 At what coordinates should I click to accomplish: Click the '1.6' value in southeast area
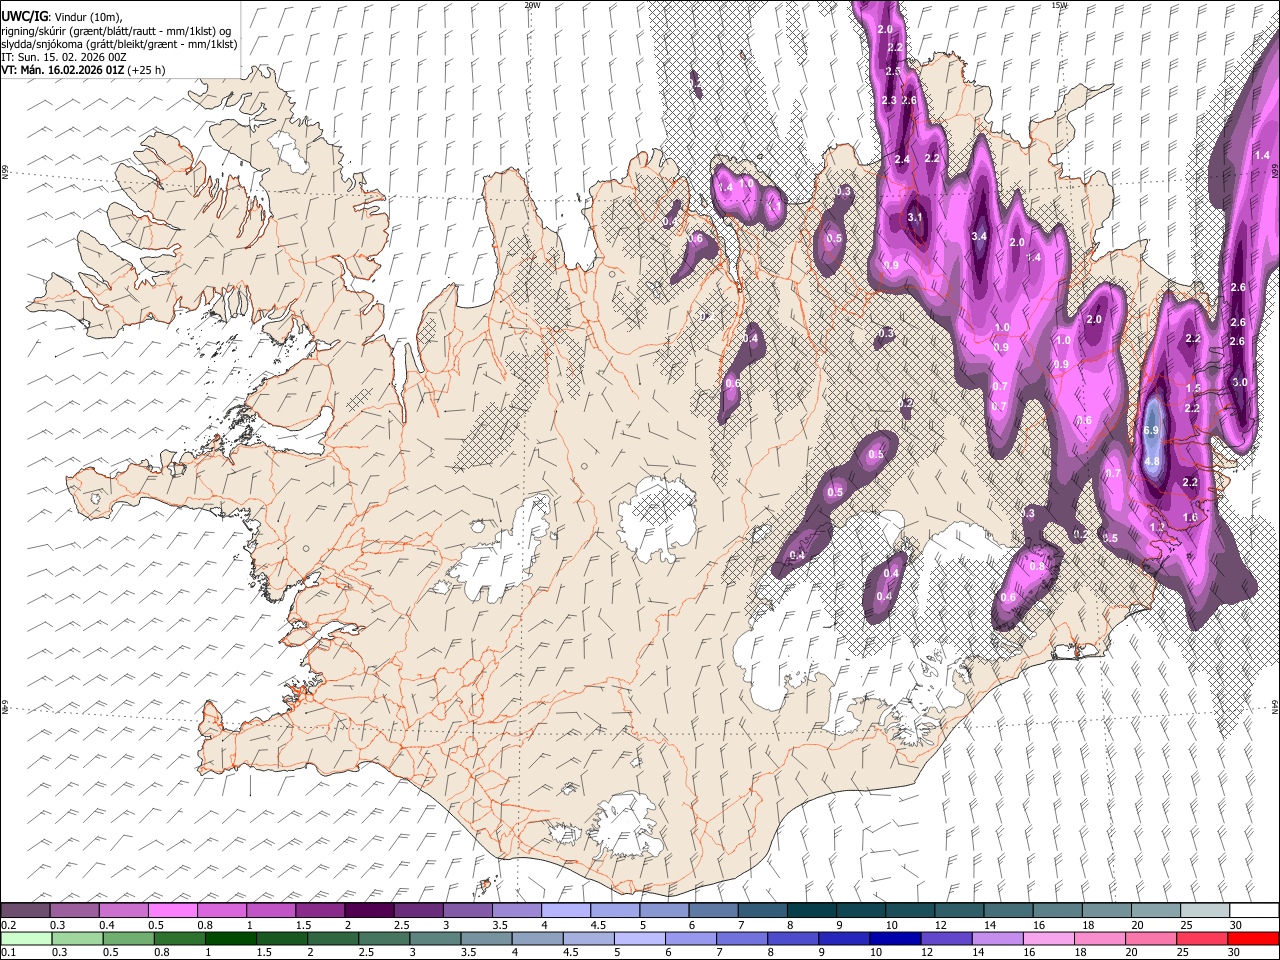coord(1190,517)
